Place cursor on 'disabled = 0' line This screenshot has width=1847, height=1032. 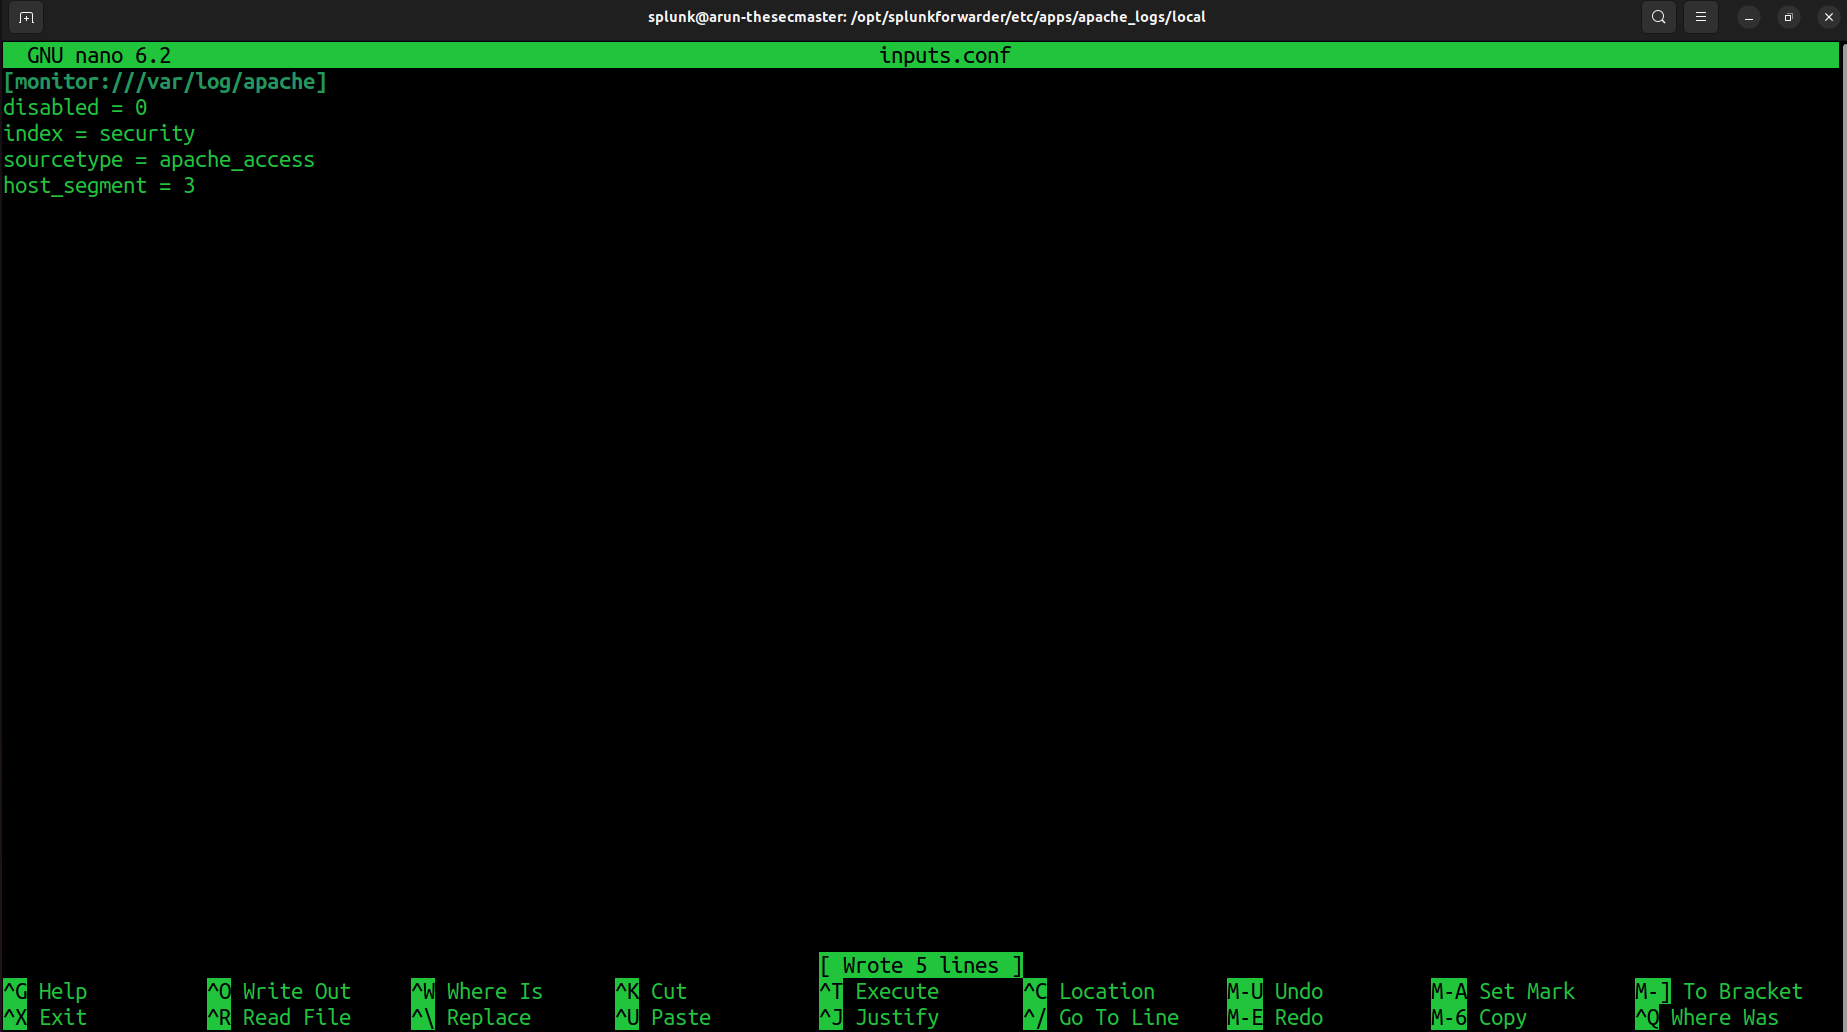pos(75,108)
